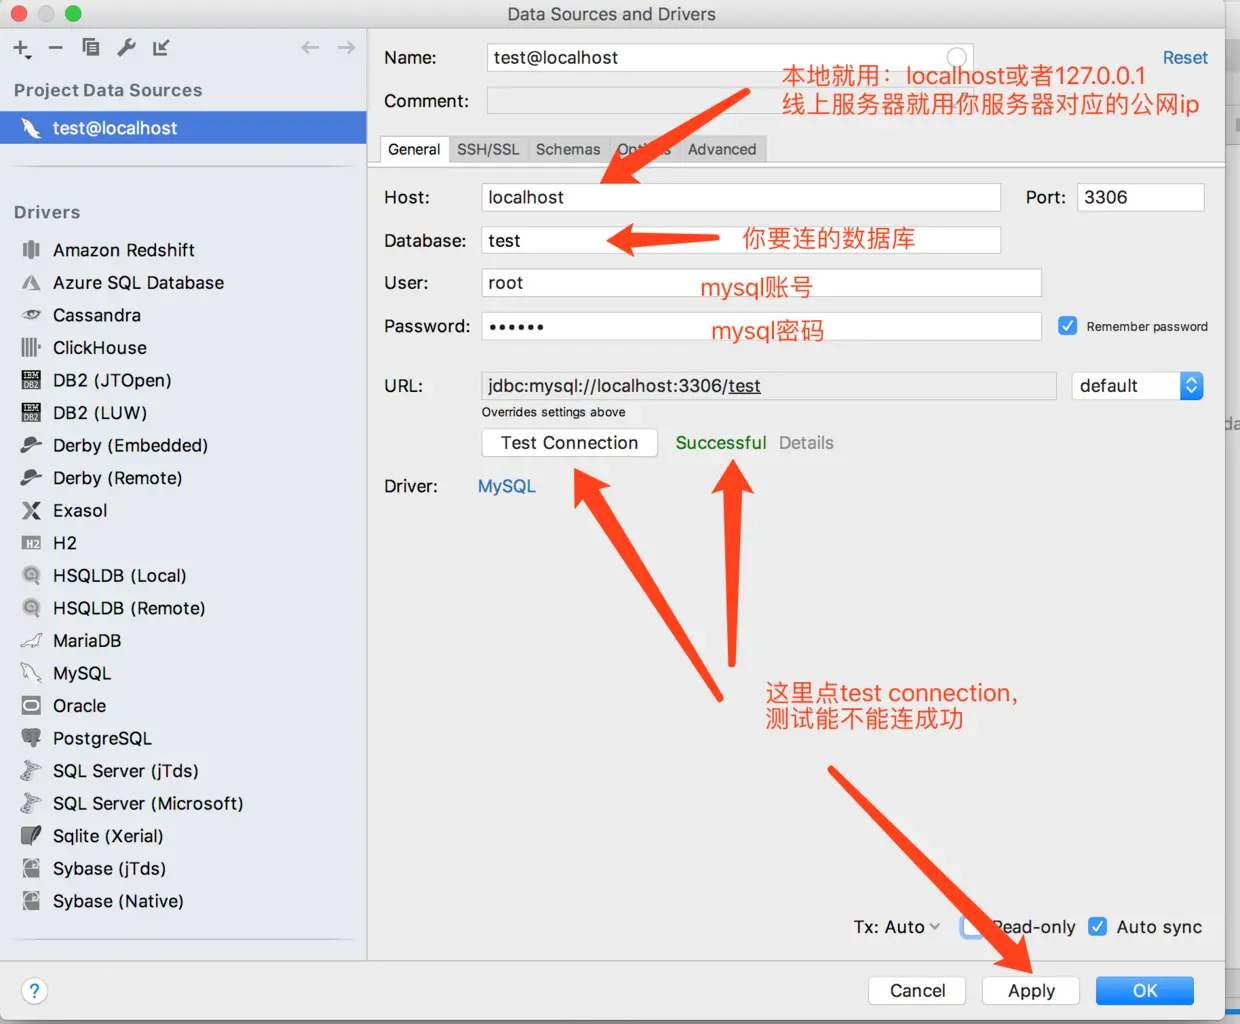
Task: Click the Port field showing 3306
Action: 1140,197
